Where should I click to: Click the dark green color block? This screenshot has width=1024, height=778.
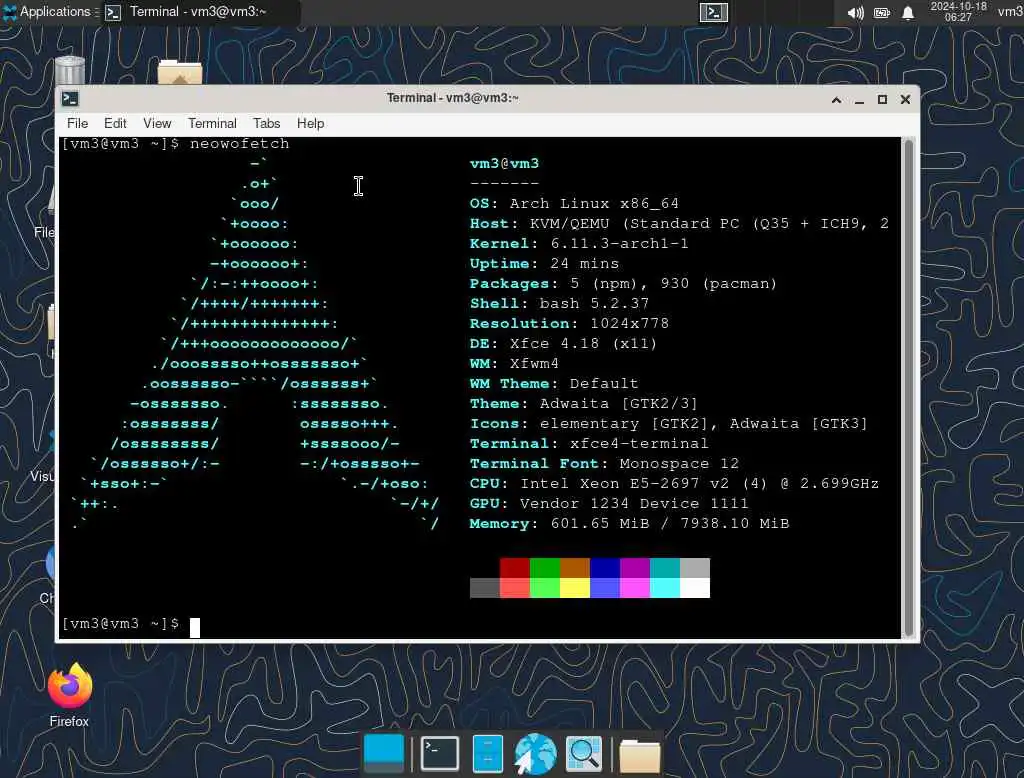(x=545, y=568)
